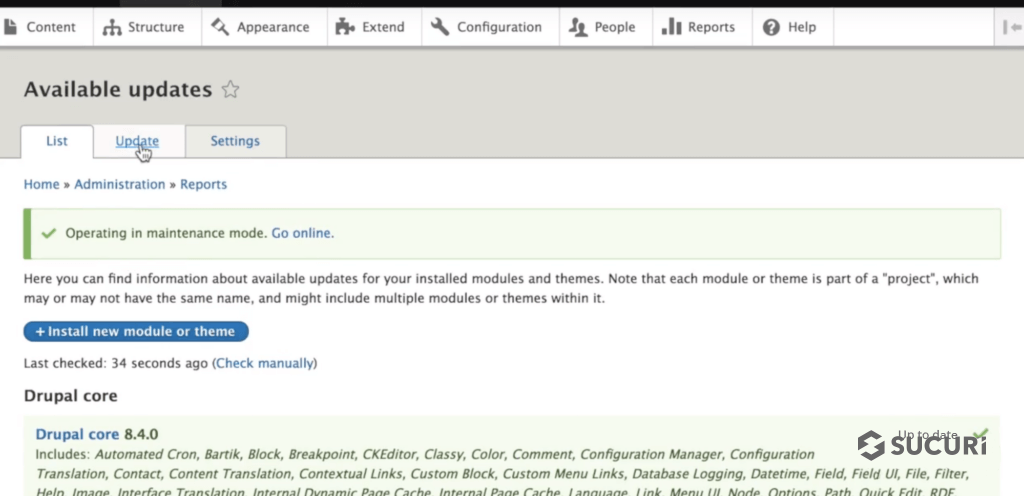Click the People users icon
This screenshot has width=1024, height=496.
tap(578, 27)
